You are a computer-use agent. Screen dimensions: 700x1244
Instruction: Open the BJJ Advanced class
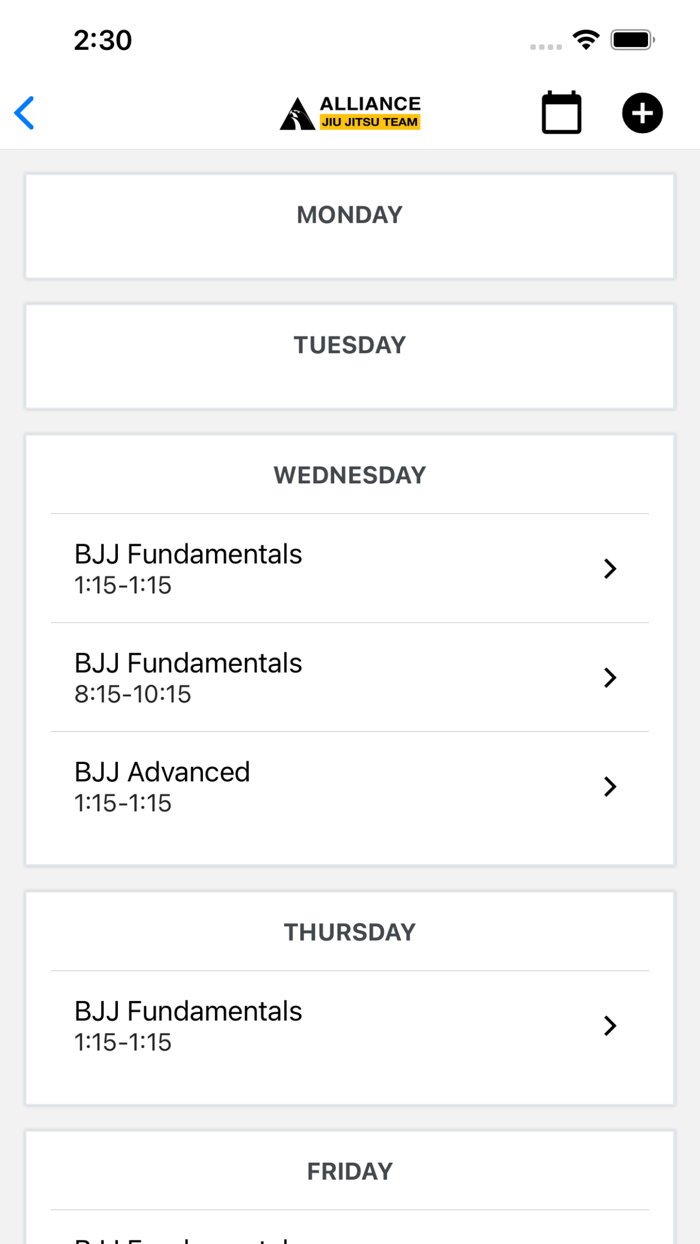162,786
